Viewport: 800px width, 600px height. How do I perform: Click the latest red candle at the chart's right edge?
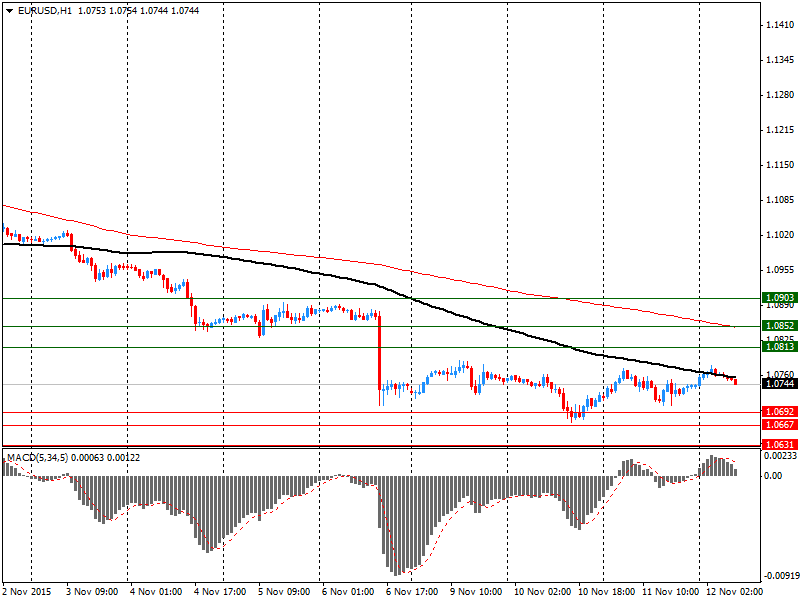[x=735, y=382]
